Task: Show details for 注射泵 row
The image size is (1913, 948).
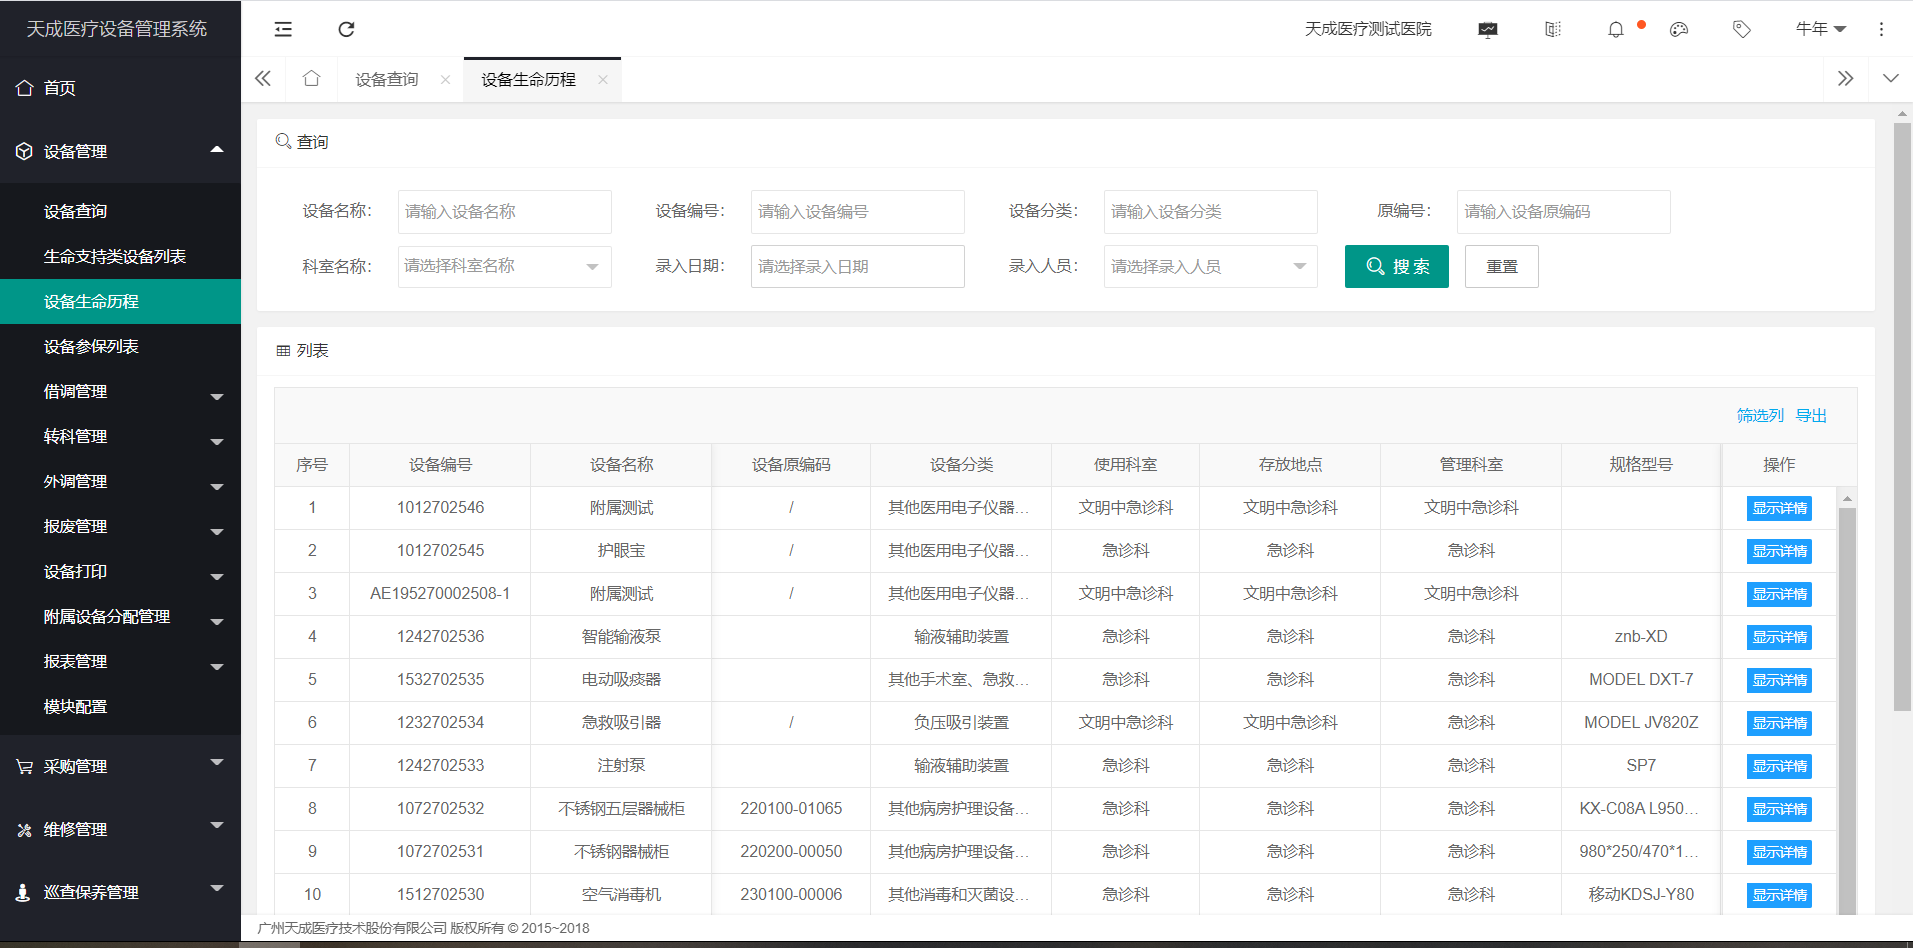Action: [x=1780, y=766]
